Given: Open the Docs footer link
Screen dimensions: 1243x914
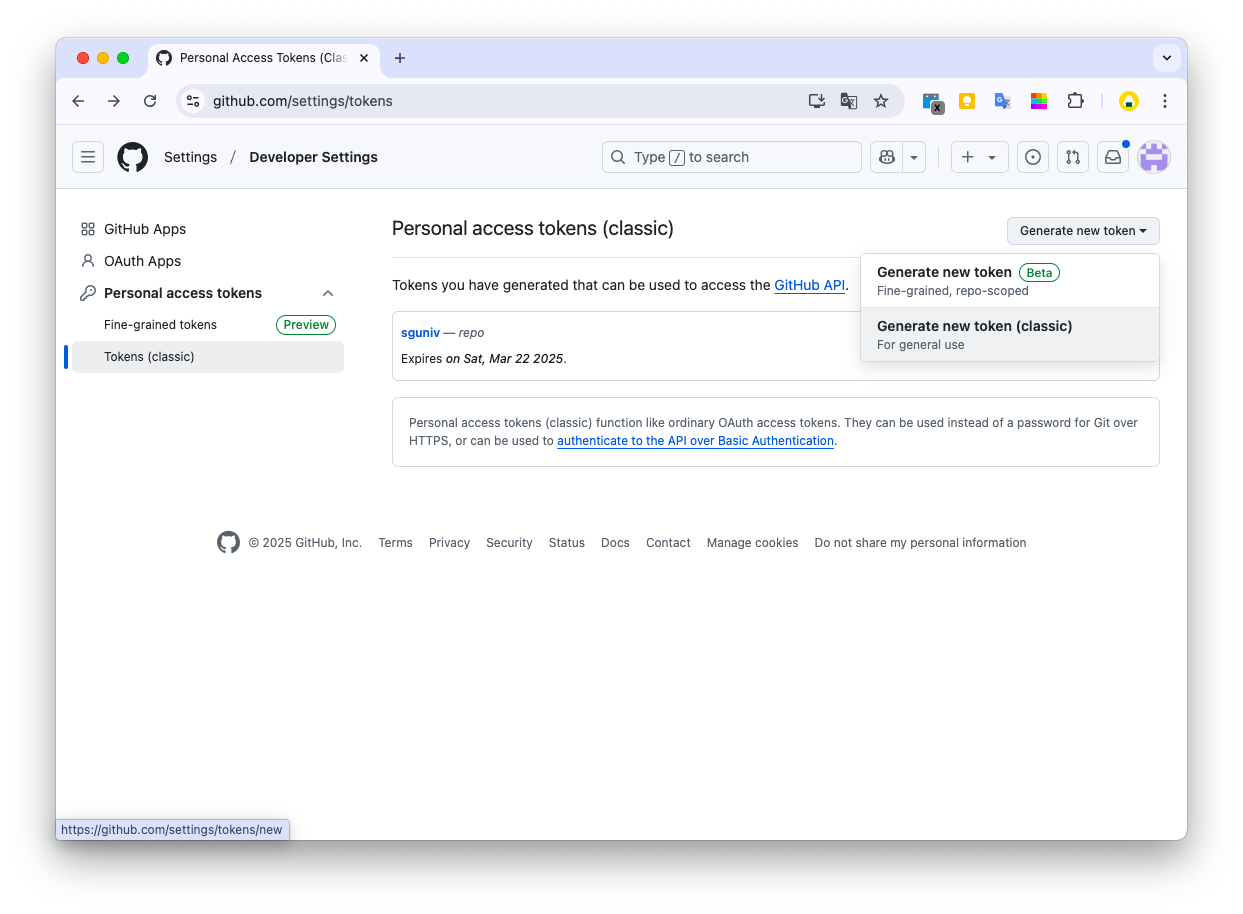Looking at the screenshot, I should tap(615, 543).
